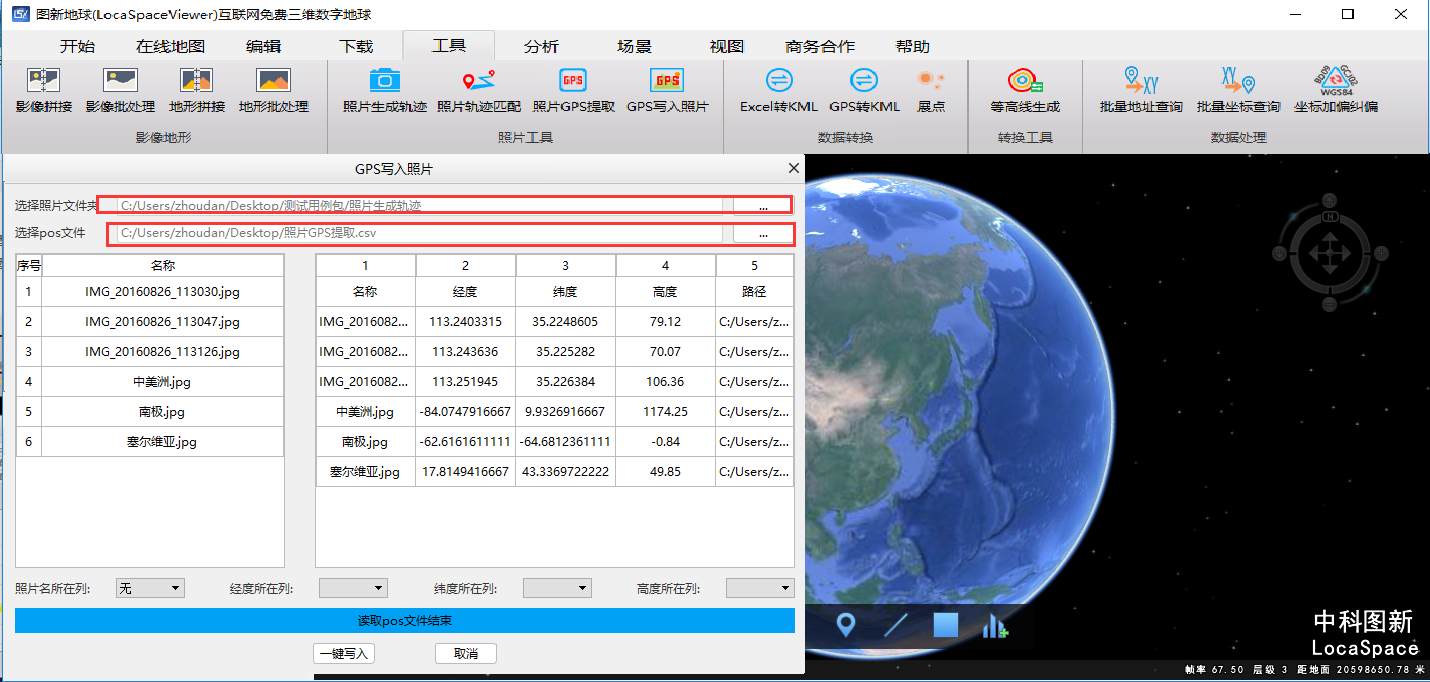Select IMG_20160826_113030.jpg in the photo list
Screen dimensions: 1430x682
point(162,292)
